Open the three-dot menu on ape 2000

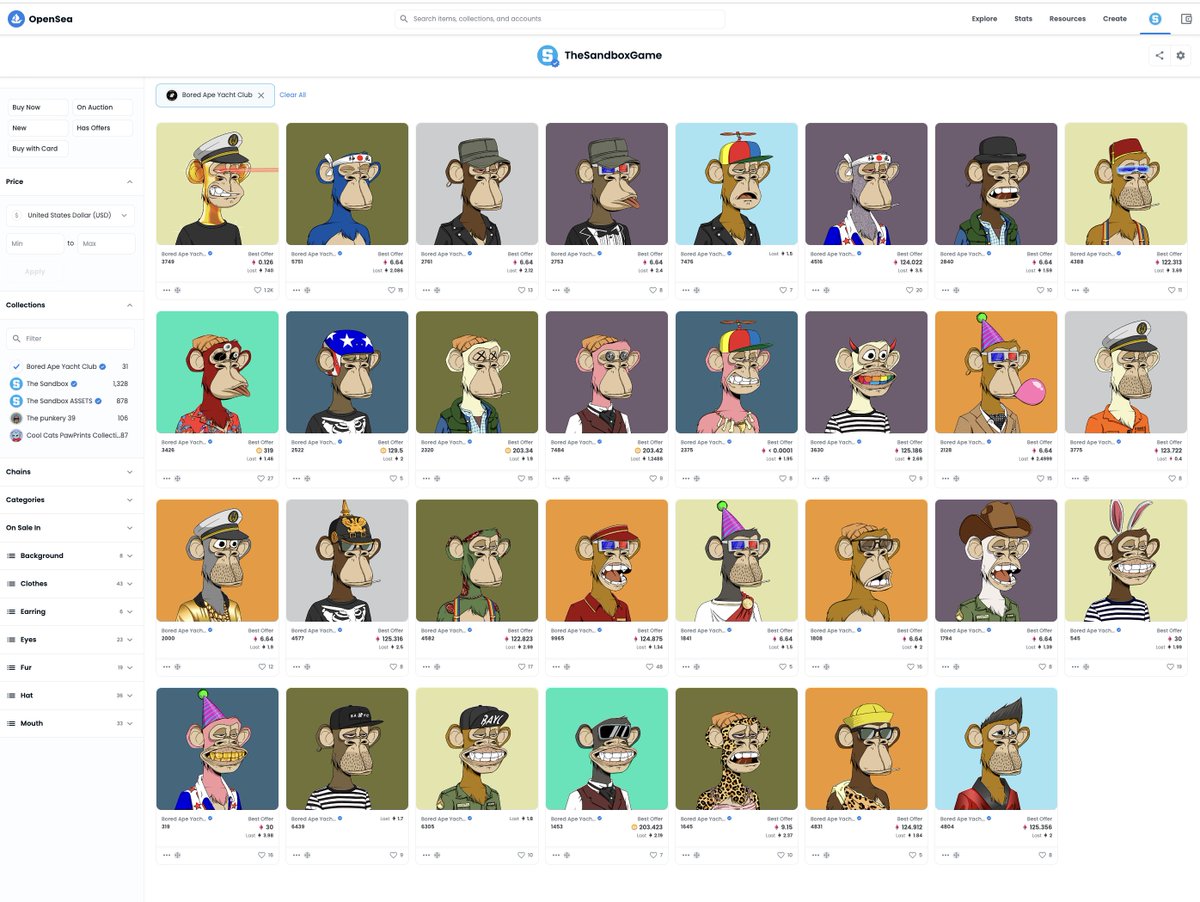tap(166, 666)
